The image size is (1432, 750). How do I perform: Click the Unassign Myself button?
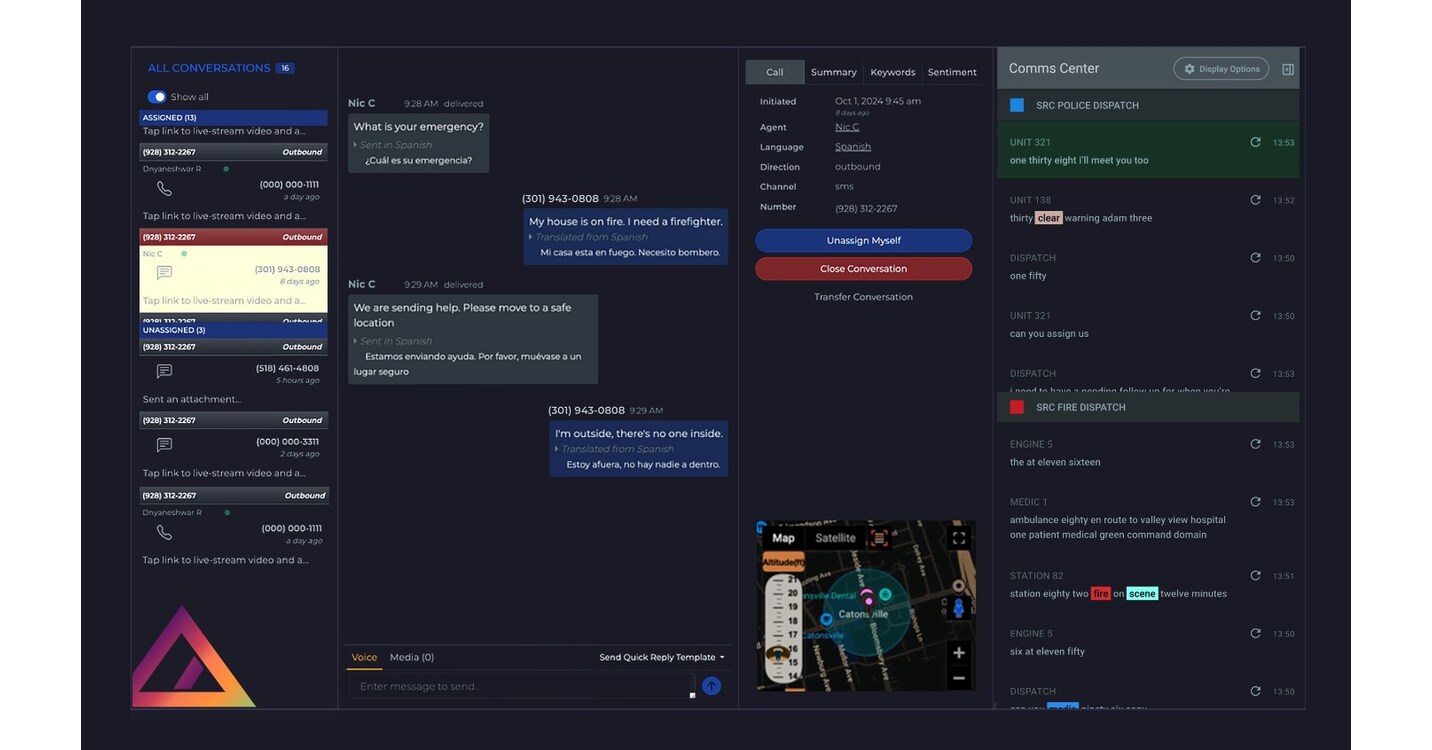863,241
